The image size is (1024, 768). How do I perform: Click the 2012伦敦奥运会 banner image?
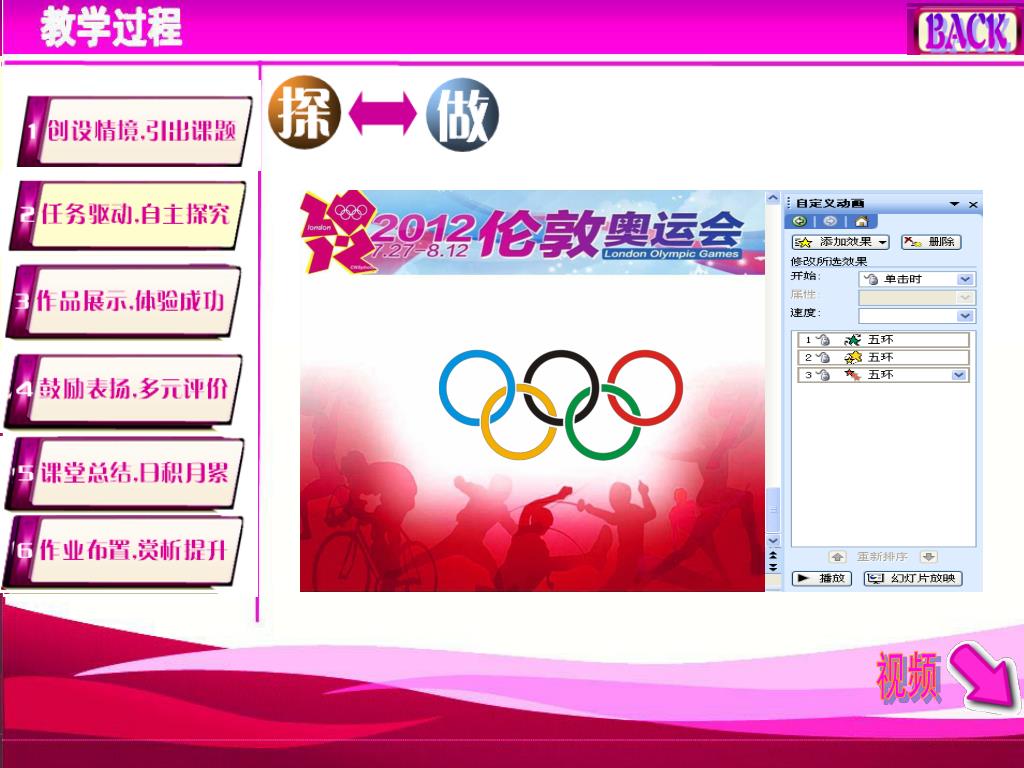pyautogui.click(x=532, y=232)
